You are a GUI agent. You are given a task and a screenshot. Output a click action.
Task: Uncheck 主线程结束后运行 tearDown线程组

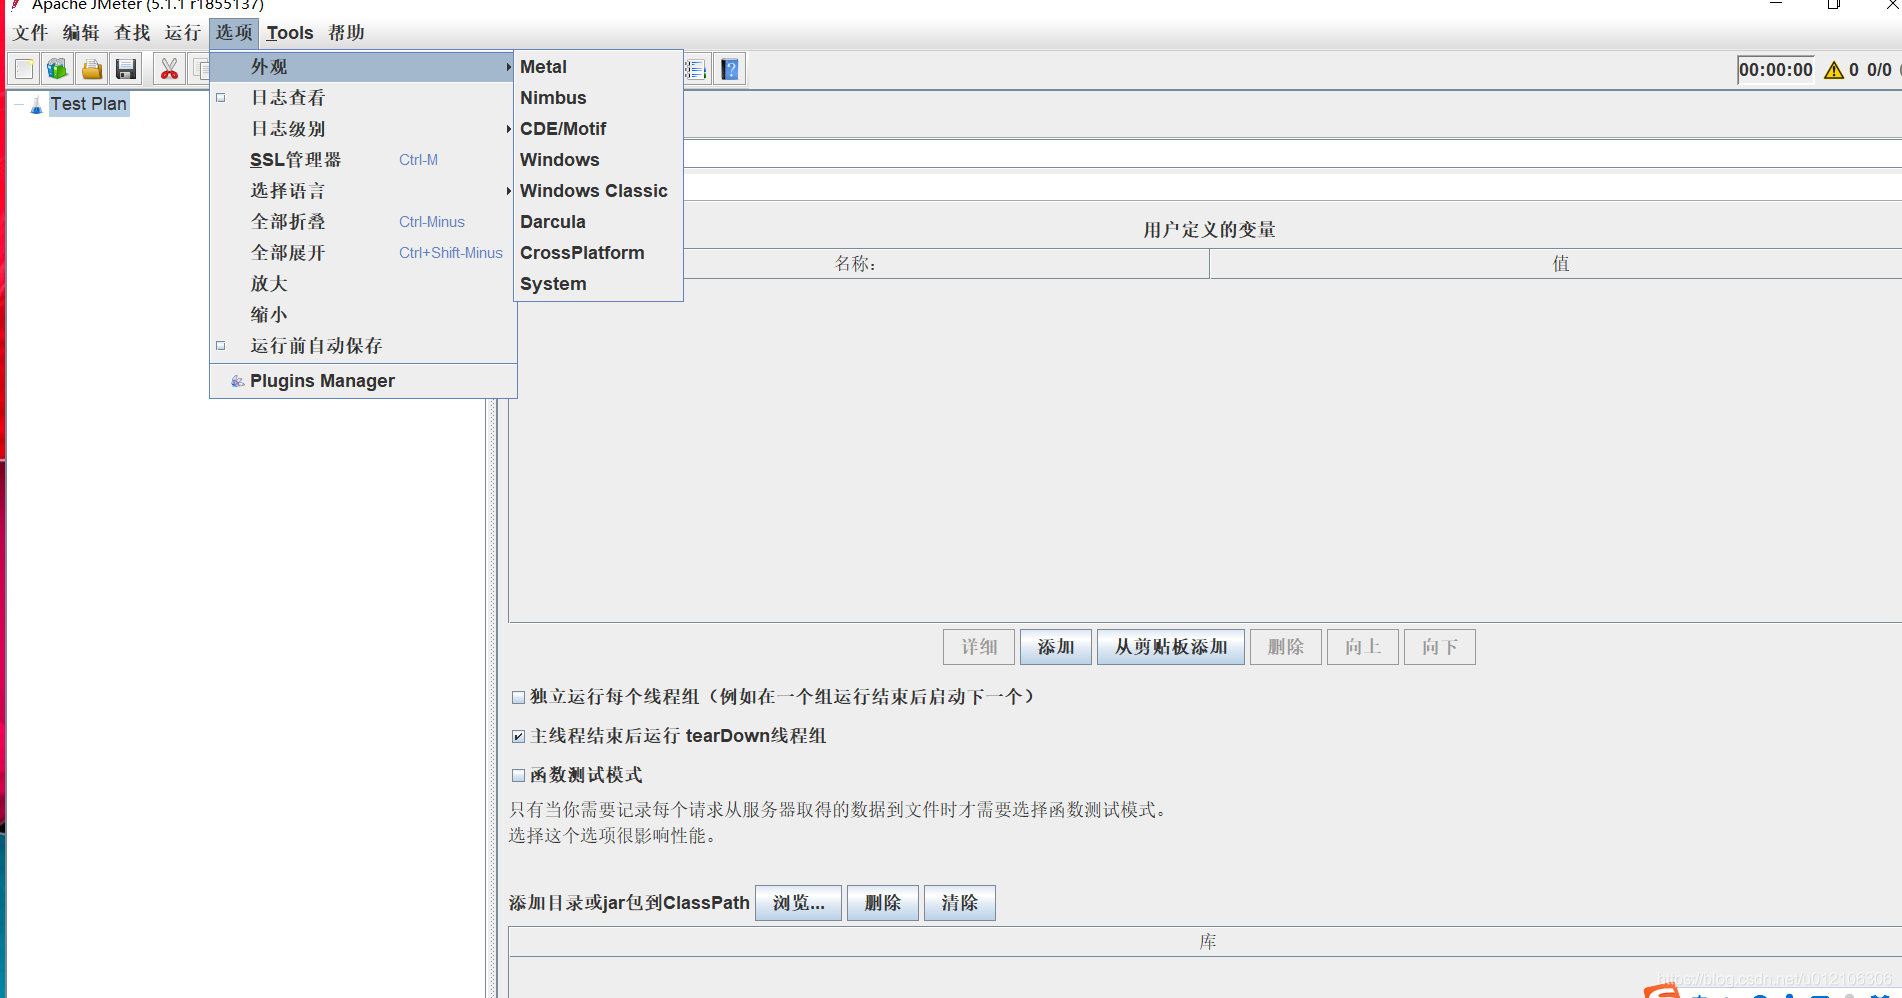(518, 736)
